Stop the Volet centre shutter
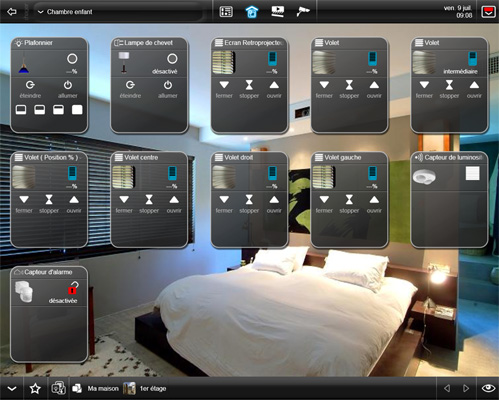The height and width of the screenshot is (400, 499). click(x=149, y=204)
